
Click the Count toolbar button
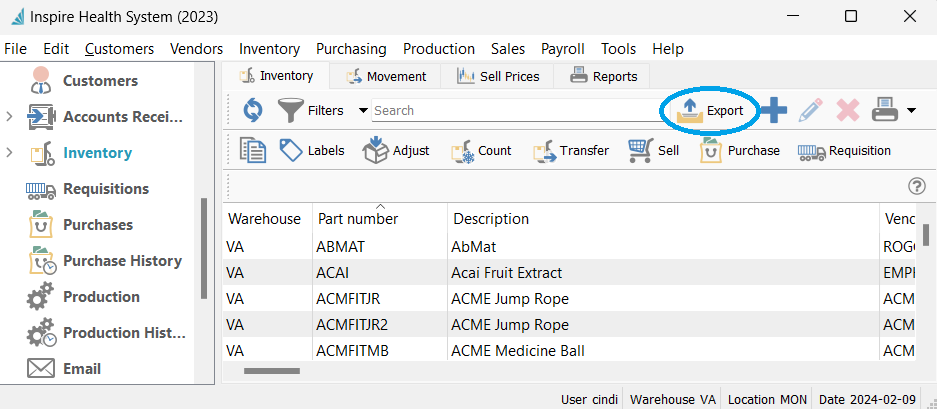(481, 151)
